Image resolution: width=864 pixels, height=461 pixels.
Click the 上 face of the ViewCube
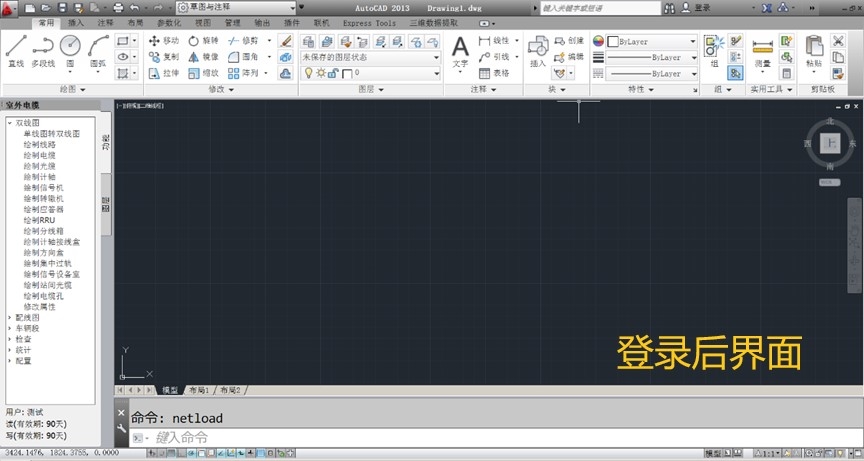coord(830,144)
